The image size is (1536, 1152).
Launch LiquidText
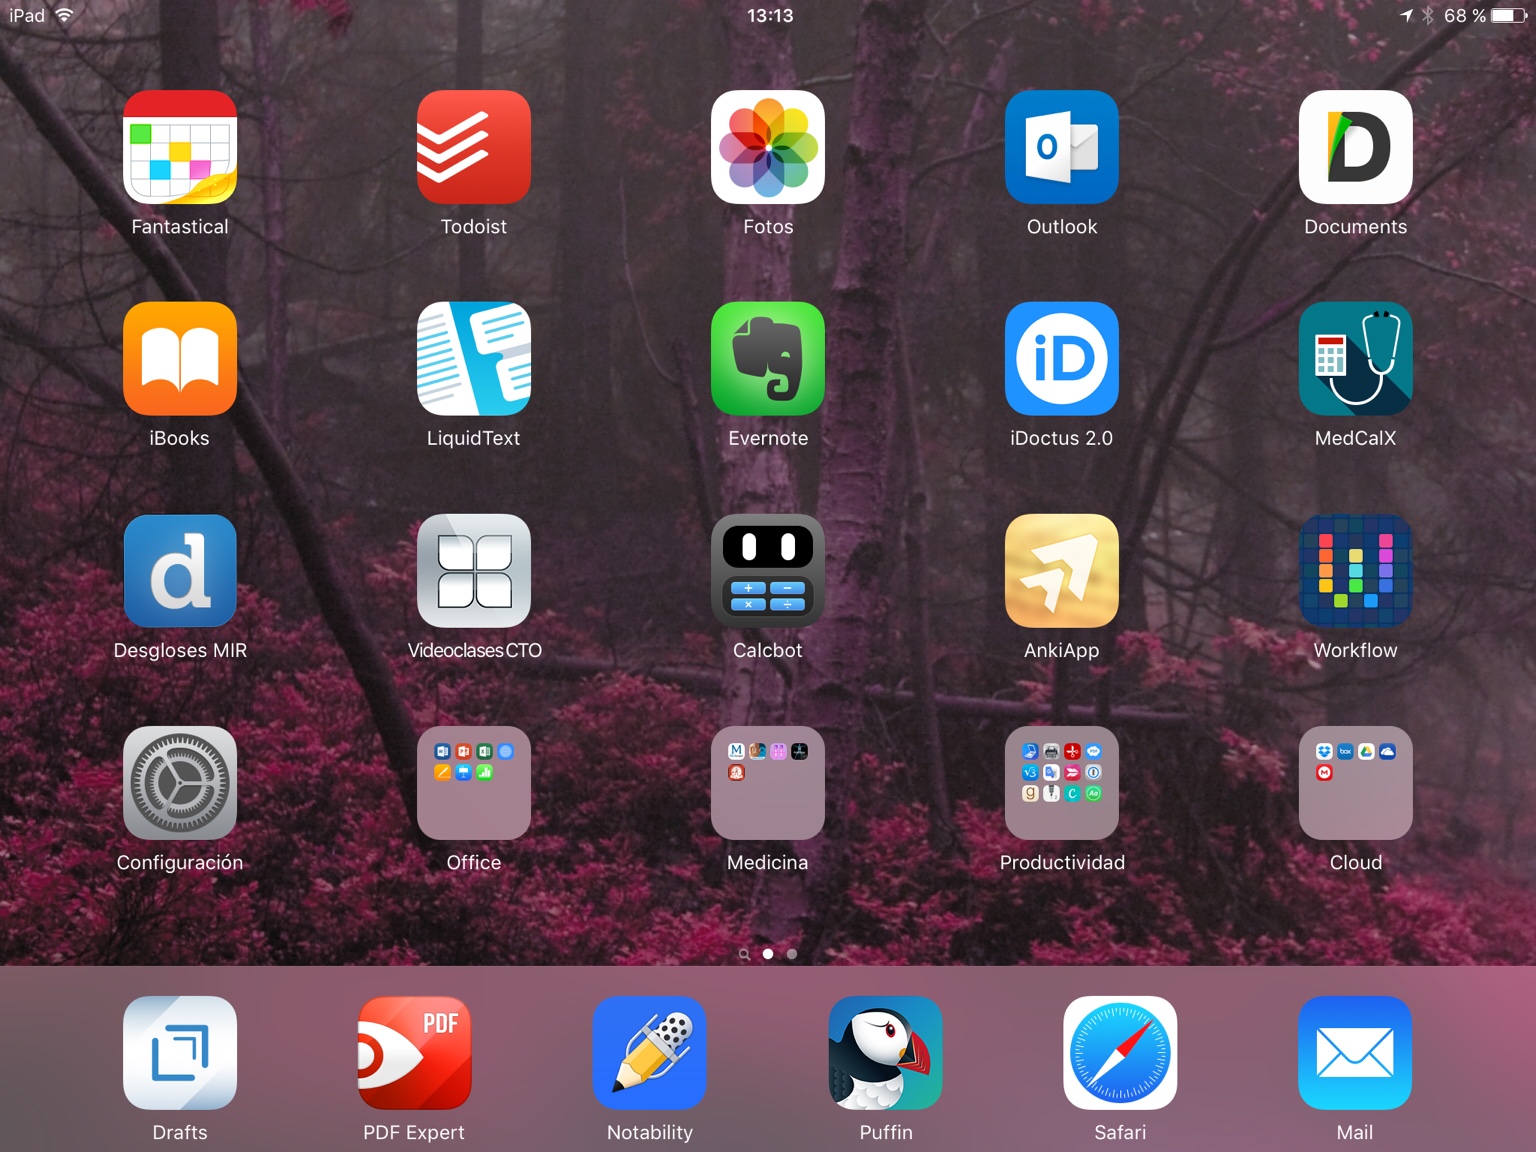[474, 359]
